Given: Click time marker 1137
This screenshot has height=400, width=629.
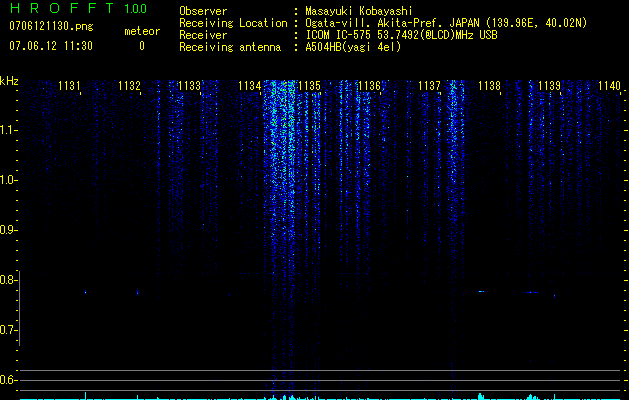Looking at the screenshot, I should pyautogui.click(x=429, y=85).
